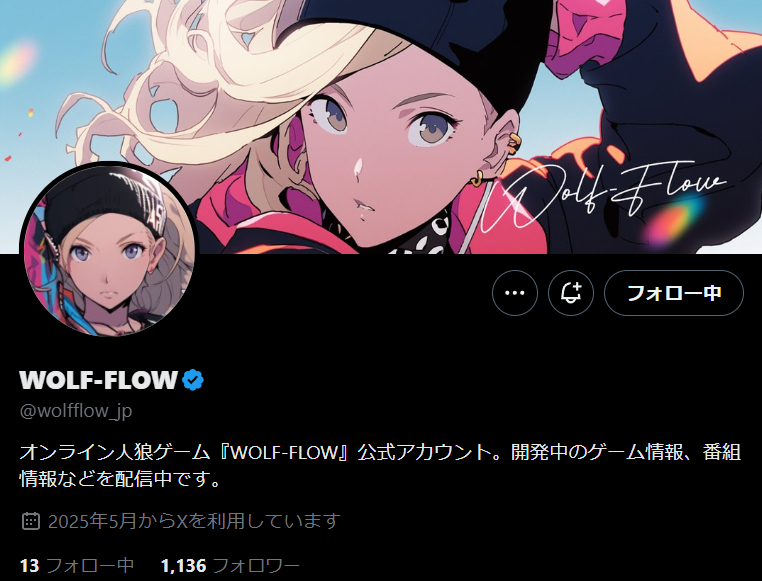
Task: Click the blue verified badge icon
Action: tap(193, 380)
